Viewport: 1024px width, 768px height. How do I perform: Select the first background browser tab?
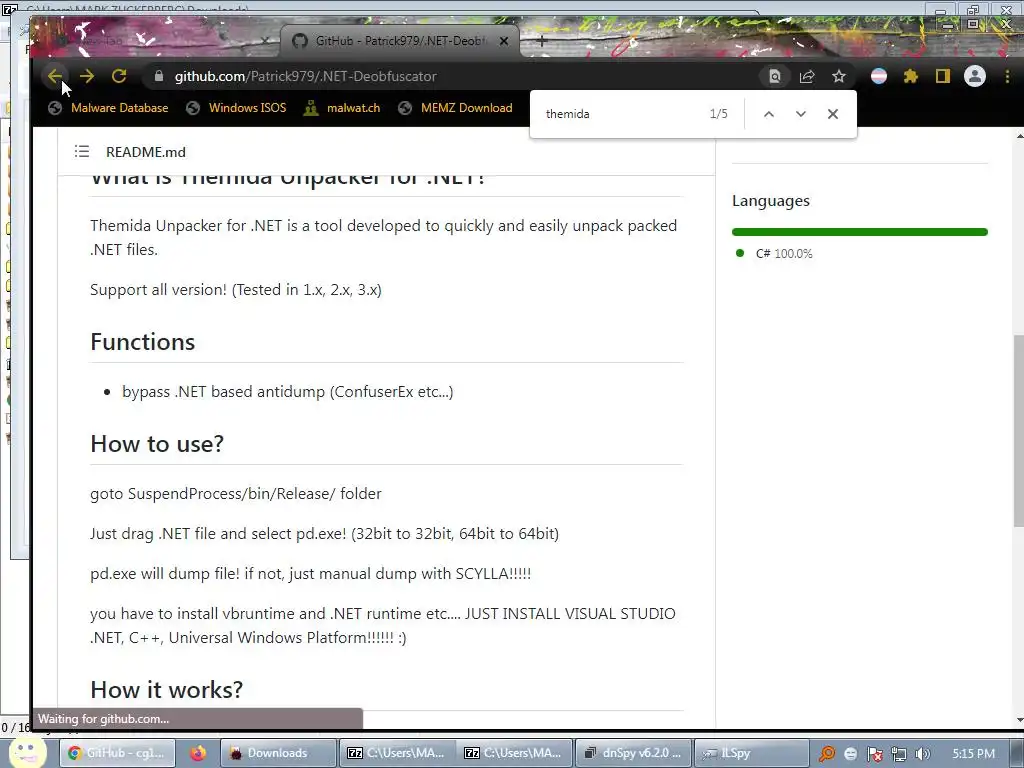(x=157, y=41)
